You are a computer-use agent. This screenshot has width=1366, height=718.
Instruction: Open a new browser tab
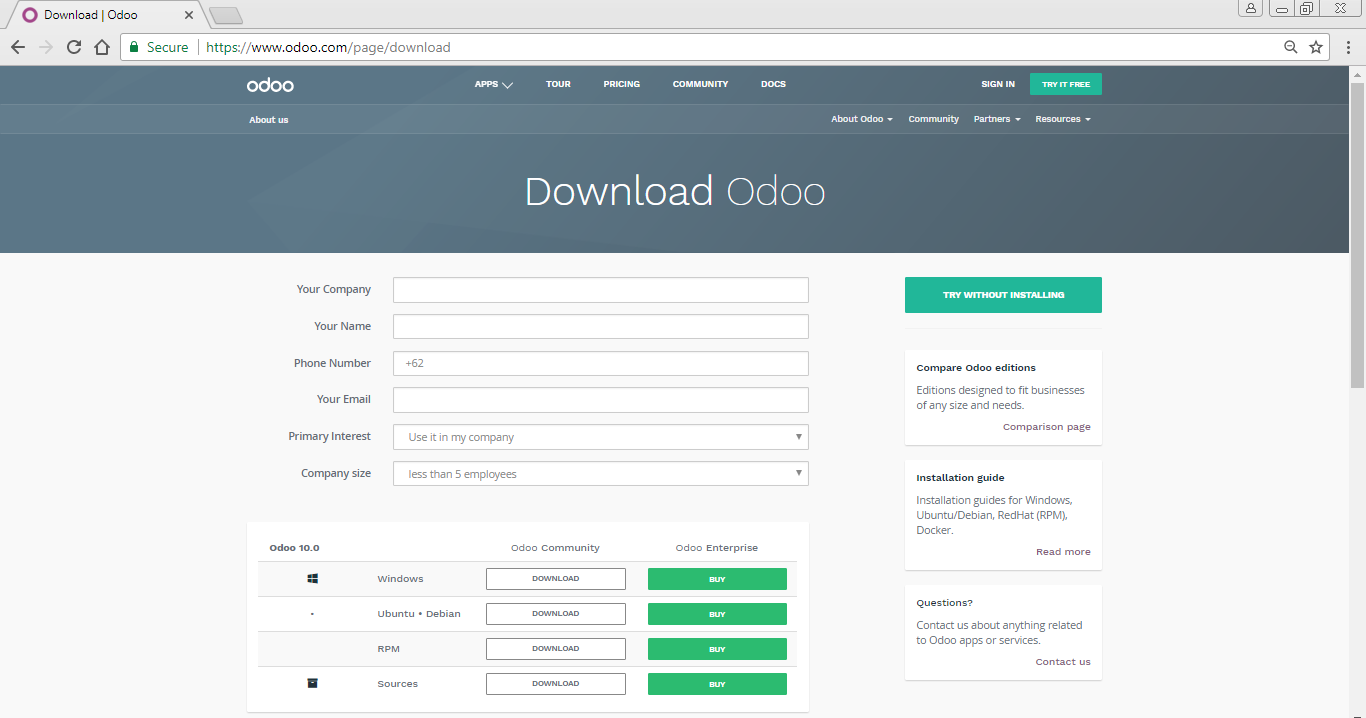coord(225,15)
